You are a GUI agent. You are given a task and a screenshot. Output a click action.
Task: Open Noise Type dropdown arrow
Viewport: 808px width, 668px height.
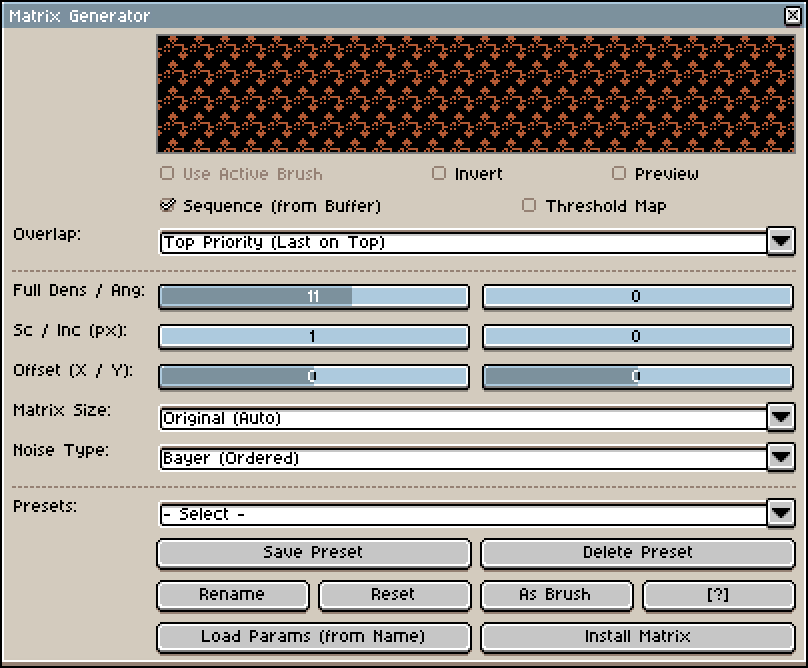[781, 457]
